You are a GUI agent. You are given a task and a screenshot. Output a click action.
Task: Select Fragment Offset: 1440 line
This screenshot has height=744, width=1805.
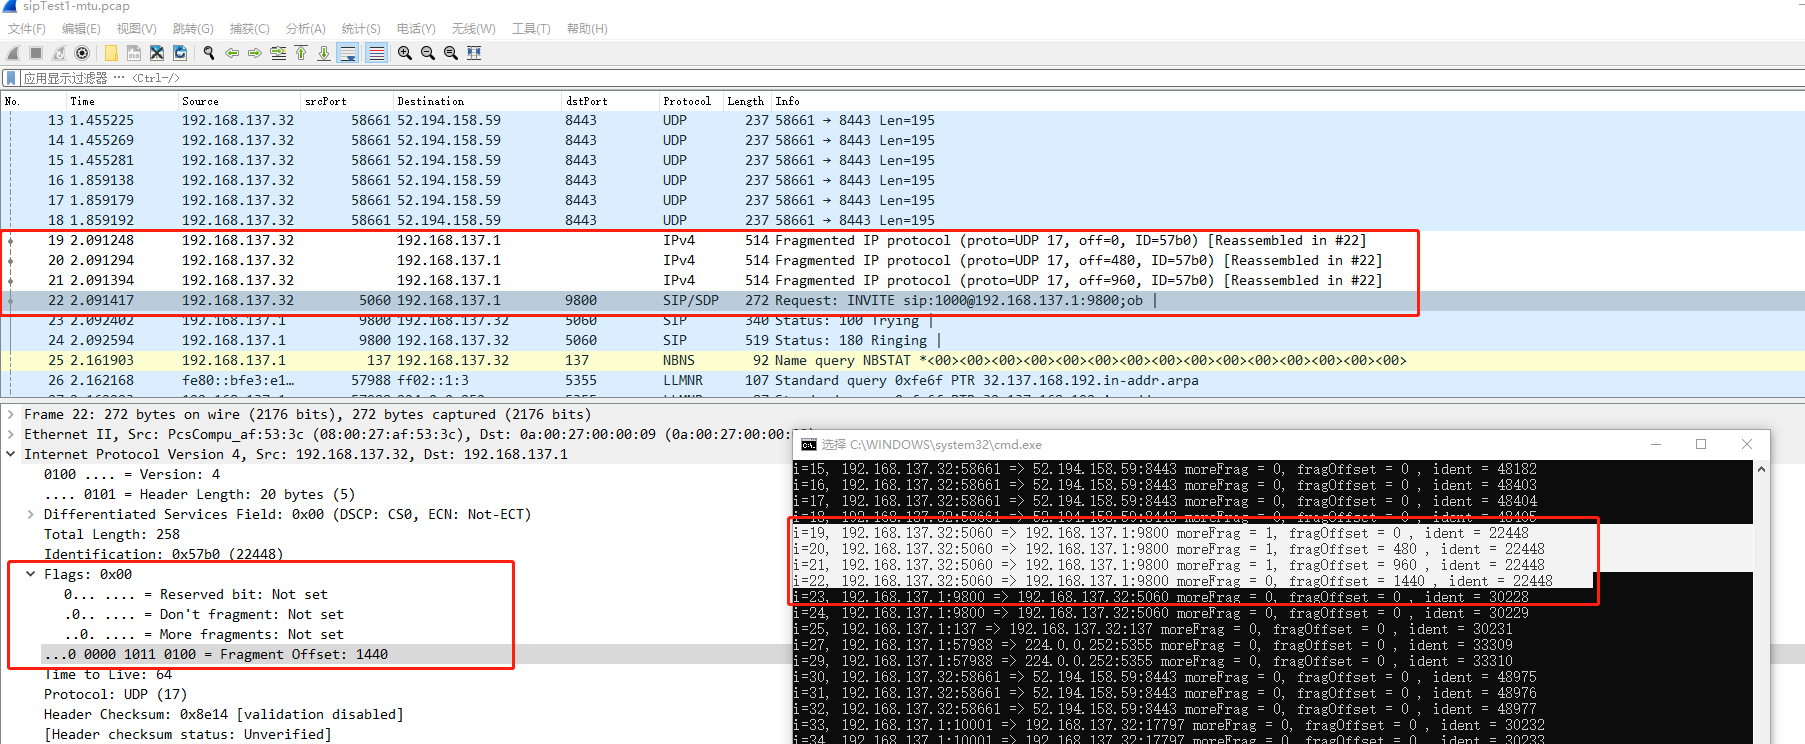(x=216, y=654)
